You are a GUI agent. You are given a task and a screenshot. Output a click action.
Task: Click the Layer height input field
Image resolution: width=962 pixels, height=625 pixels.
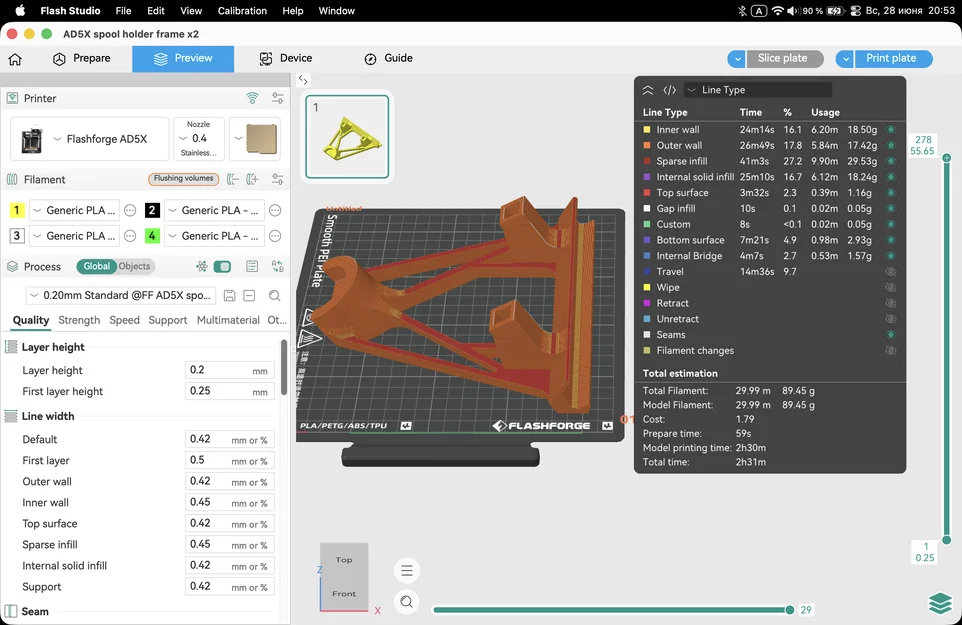[229, 370]
